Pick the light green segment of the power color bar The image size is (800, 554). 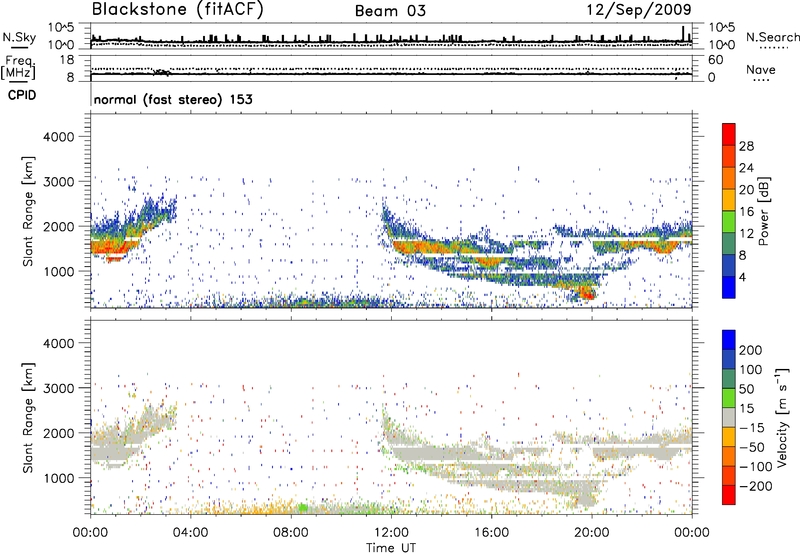point(729,222)
